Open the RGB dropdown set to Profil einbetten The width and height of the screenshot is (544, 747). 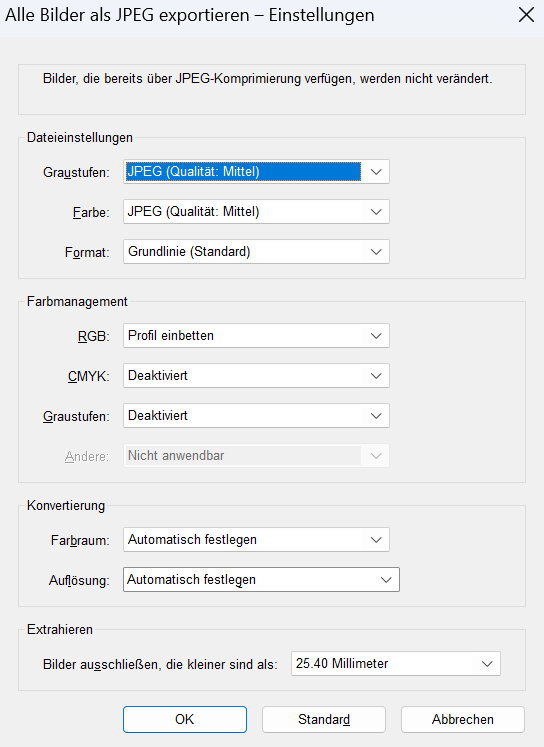click(256, 335)
